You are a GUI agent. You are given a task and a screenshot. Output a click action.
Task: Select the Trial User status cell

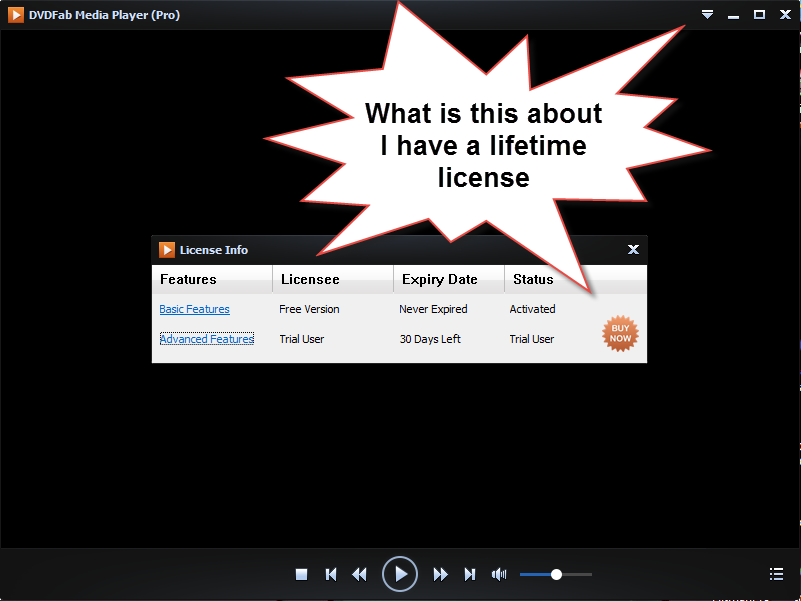pyautogui.click(x=532, y=339)
